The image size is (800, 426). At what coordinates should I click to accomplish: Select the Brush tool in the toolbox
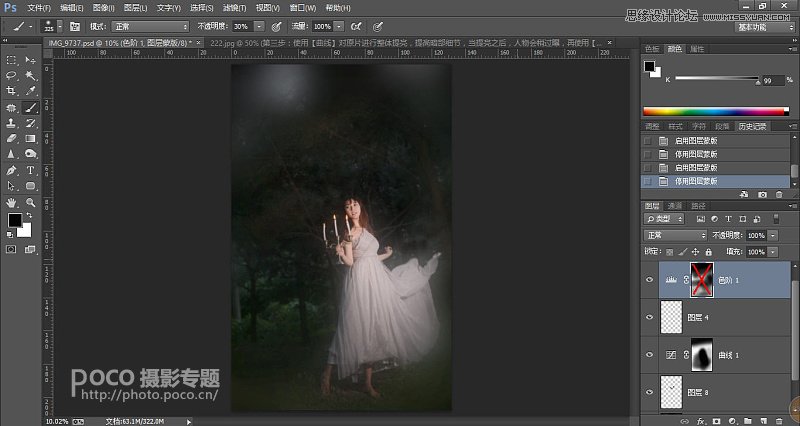coord(31,108)
